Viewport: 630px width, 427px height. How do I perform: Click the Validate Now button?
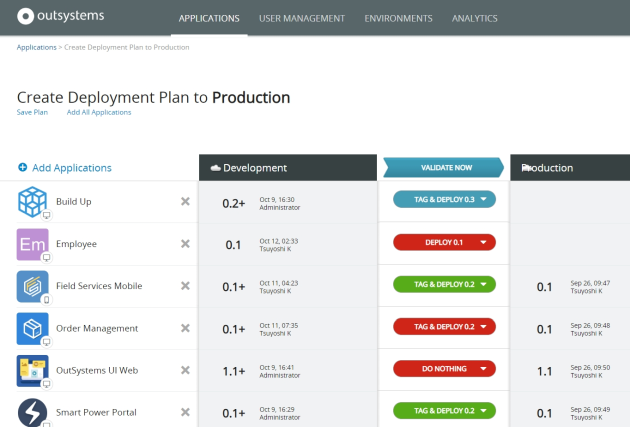point(444,168)
